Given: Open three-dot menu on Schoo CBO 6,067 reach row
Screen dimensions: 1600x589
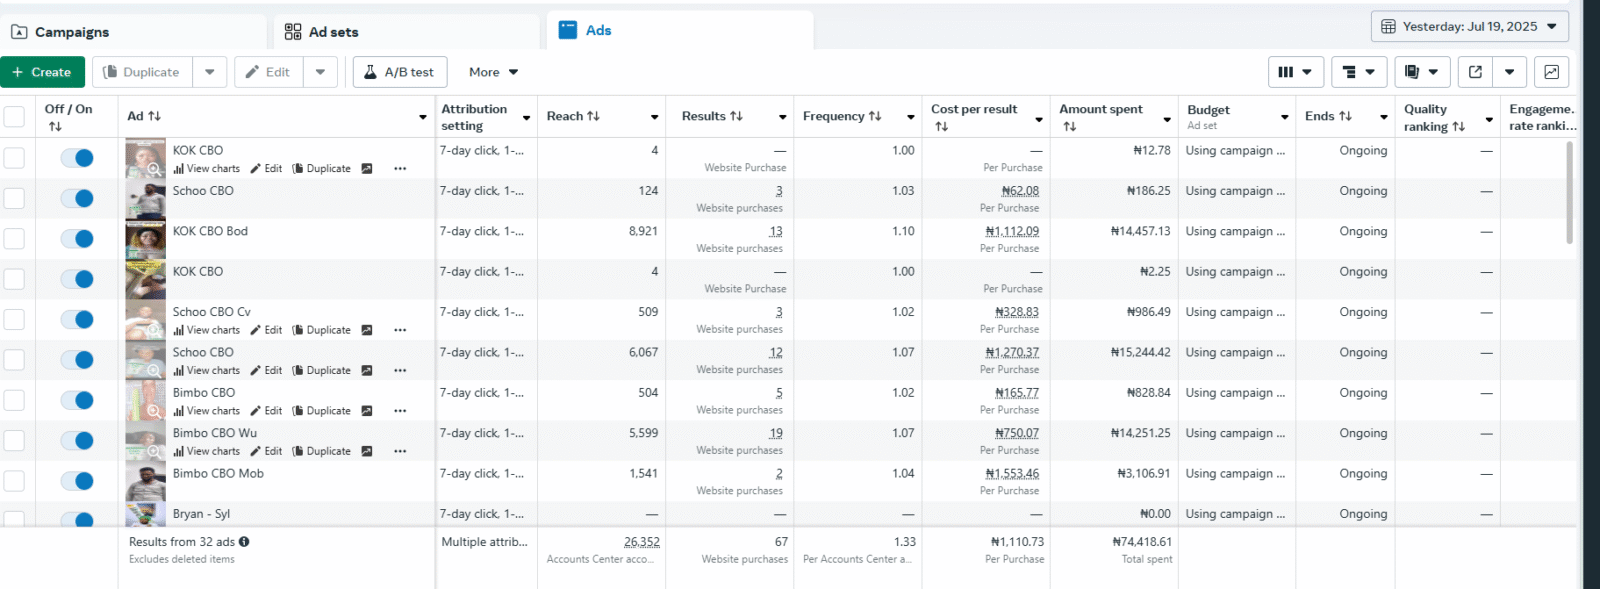Looking at the screenshot, I should click(x=400, y=370).
